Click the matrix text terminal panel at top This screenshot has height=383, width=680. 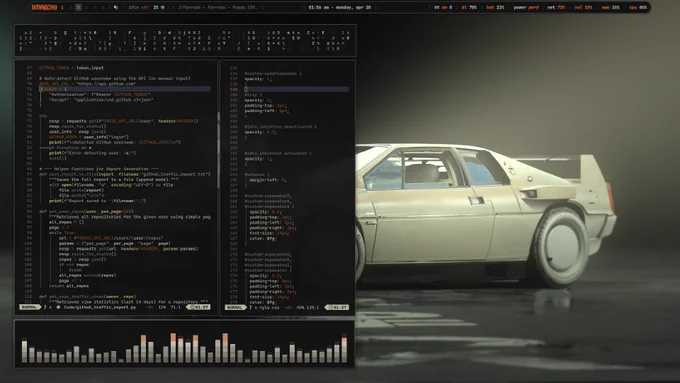(186, 41)
